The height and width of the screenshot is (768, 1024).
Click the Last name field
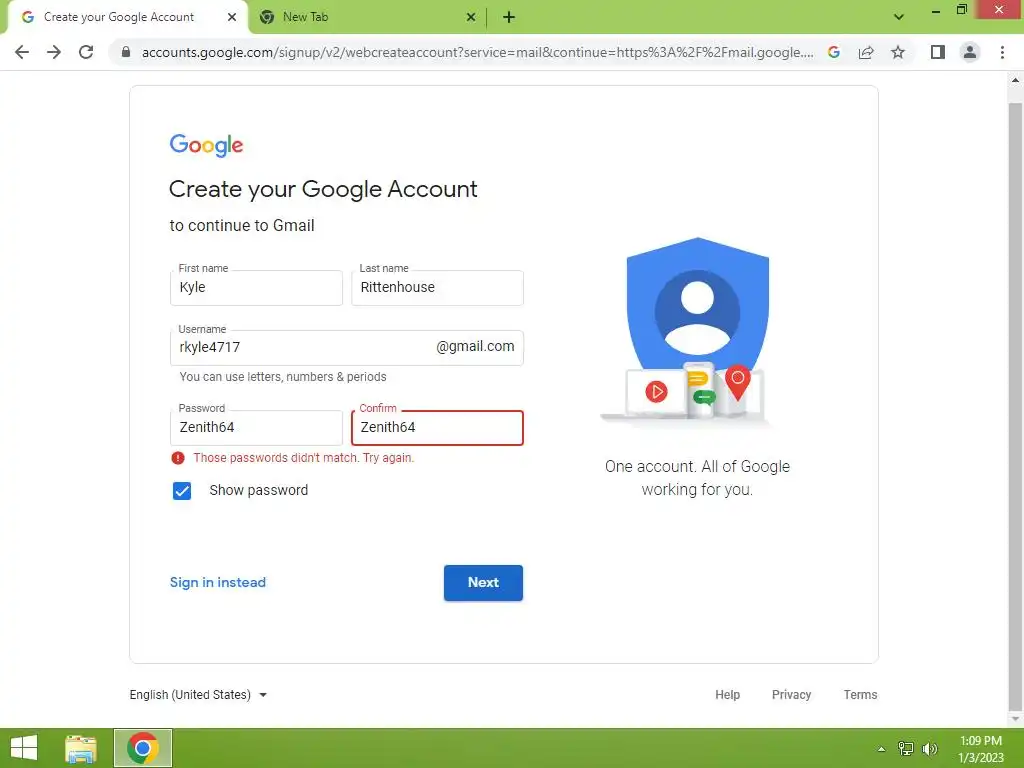point(438,288)
